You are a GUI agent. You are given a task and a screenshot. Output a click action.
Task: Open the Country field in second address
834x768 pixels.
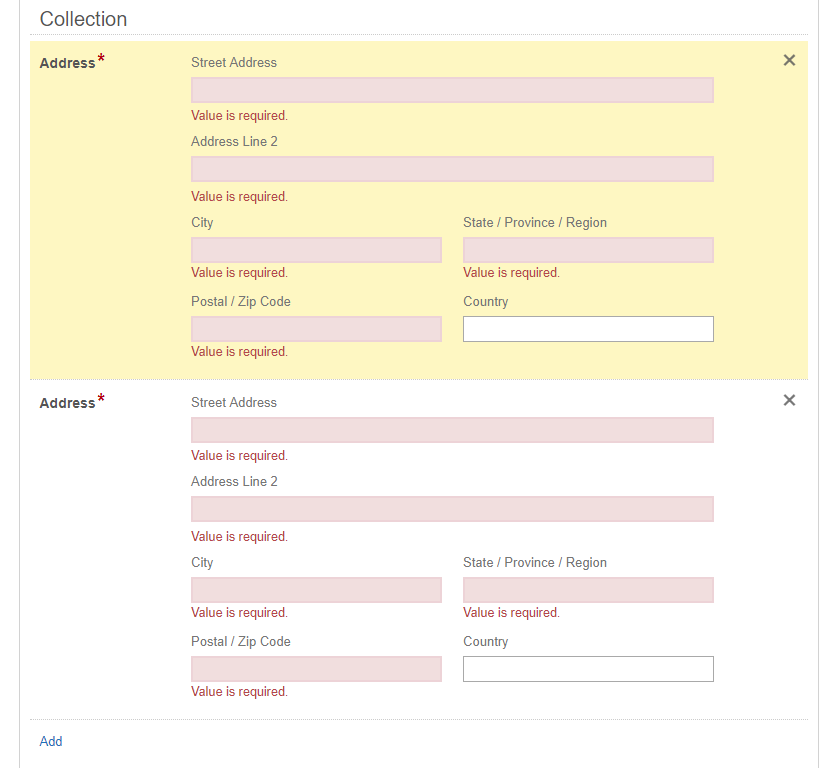[588, 669]
